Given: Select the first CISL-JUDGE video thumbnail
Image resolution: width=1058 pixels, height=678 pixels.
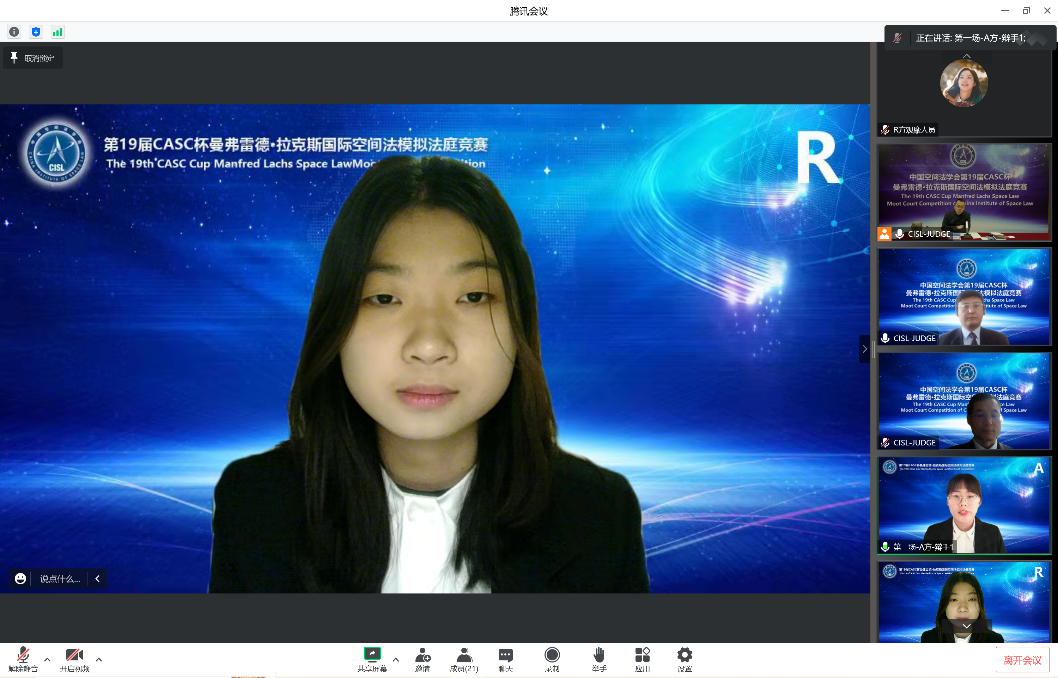Looking at the screenshot, I should tap(964, 192).
